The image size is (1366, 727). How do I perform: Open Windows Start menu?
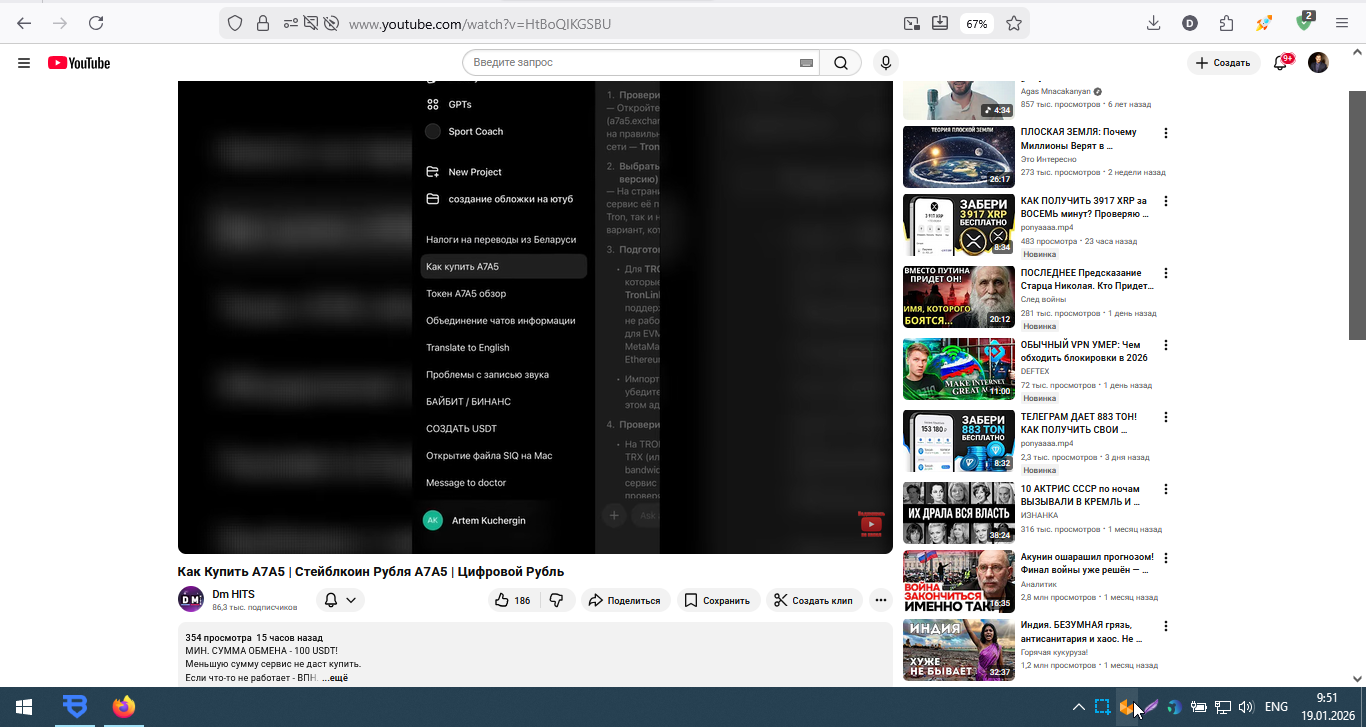24,707
